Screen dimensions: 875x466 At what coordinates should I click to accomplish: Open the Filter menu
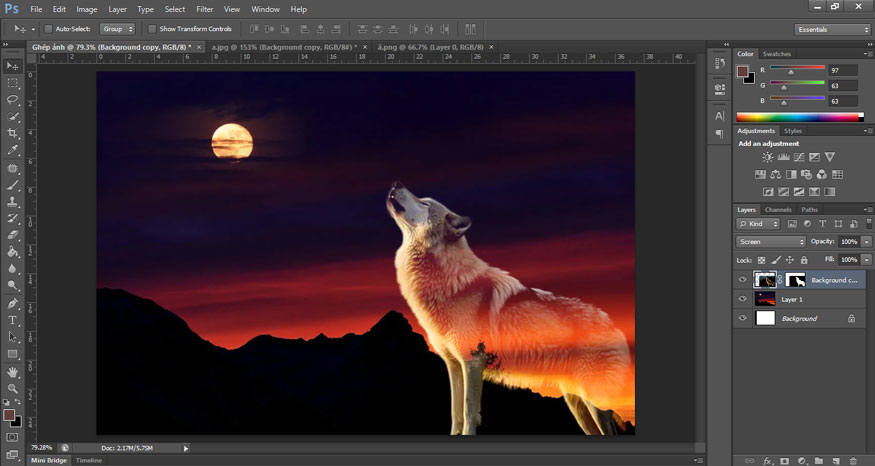pyautogui.click(x=204, y=9)
